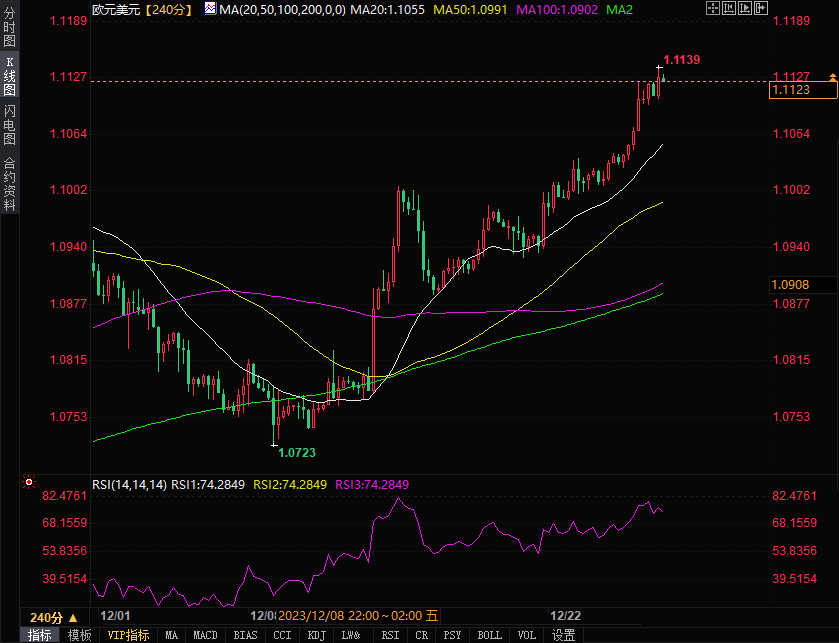This screenshot has height=643, width=839.
Task: Select the 模板 tab at bottom
Action: [80, 635]
